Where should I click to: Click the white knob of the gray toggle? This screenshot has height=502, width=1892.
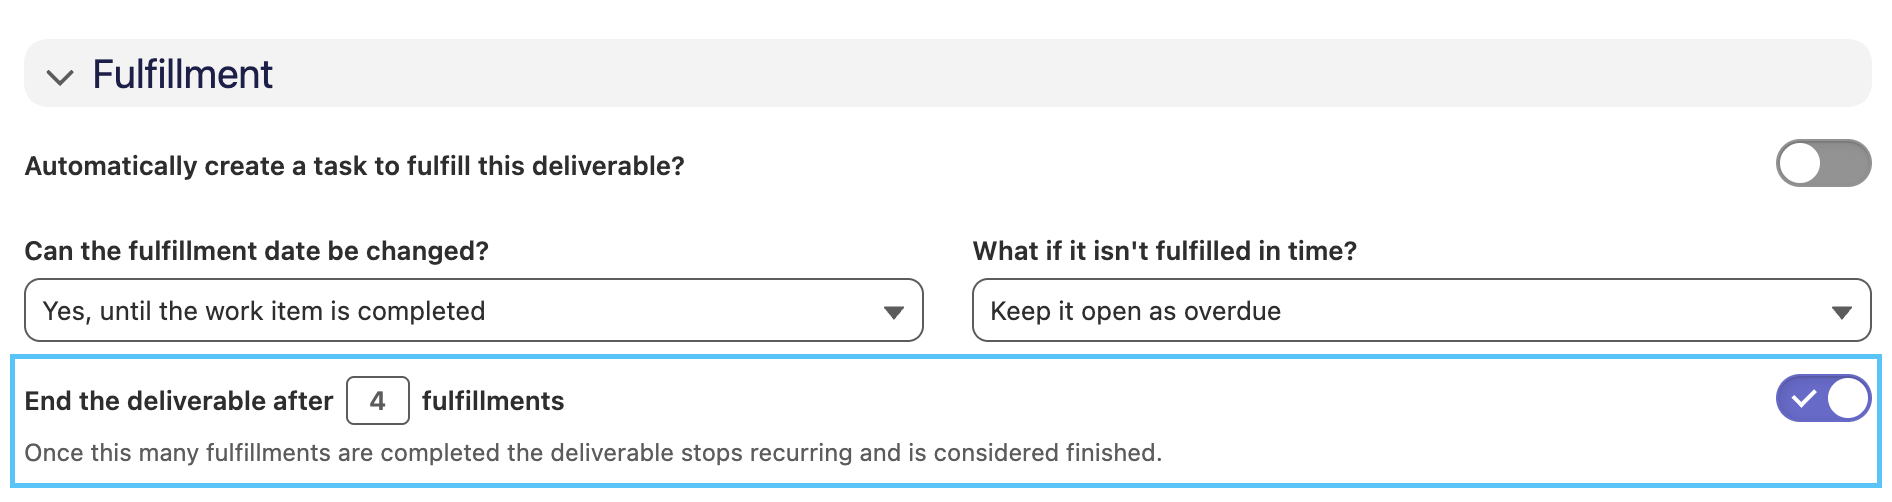click(x=1800, y=163)
